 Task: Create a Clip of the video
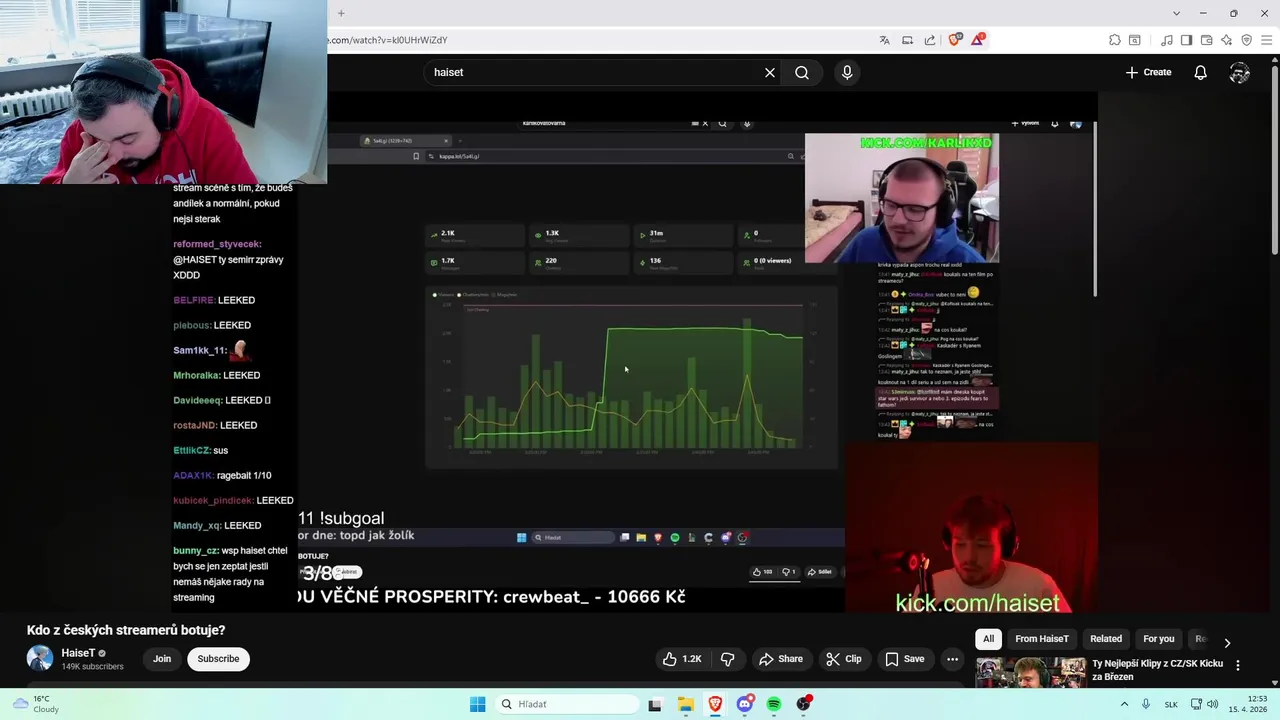[844, 659]
